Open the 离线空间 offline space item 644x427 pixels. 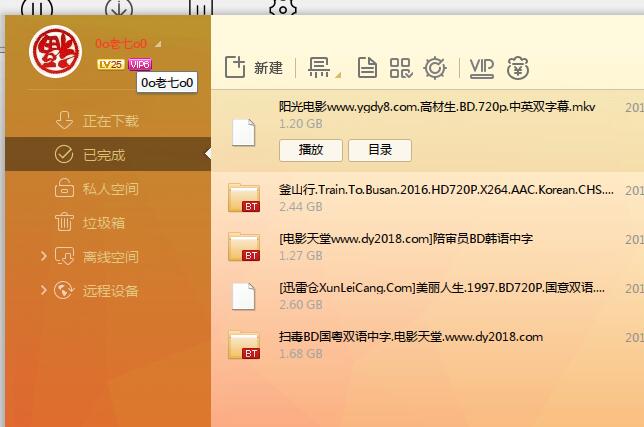(108, 257)
